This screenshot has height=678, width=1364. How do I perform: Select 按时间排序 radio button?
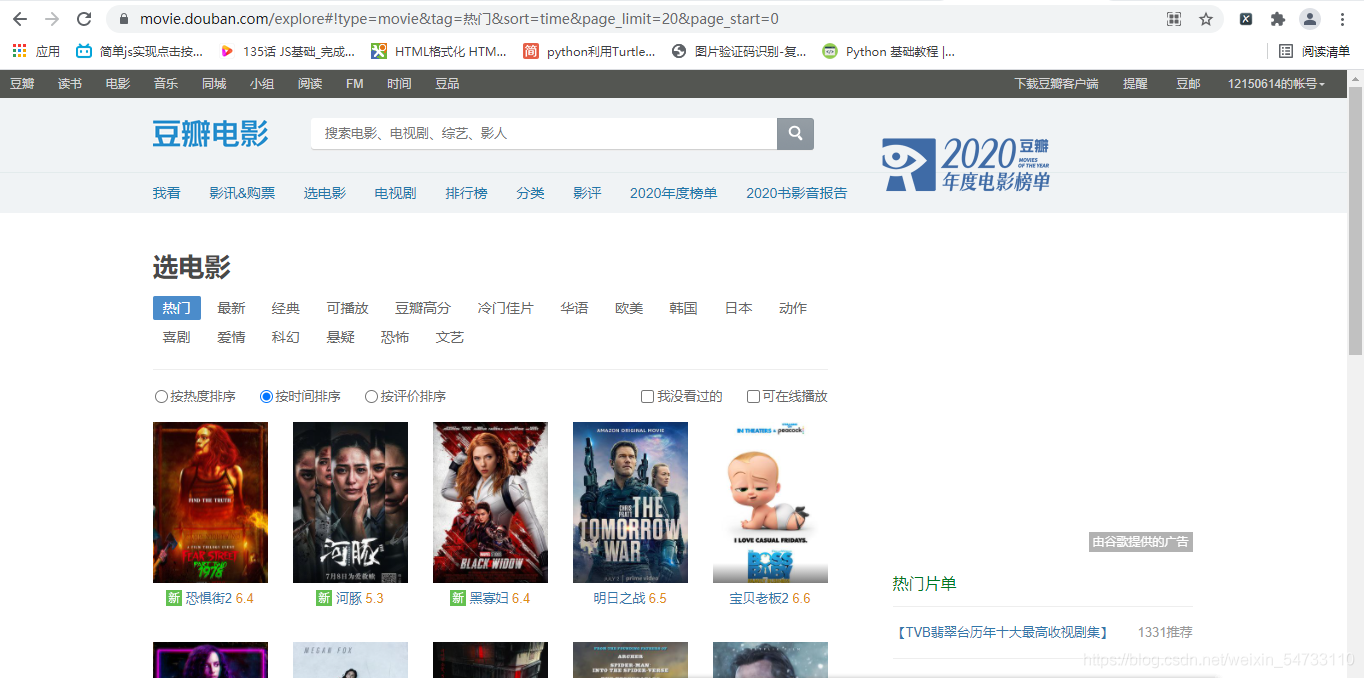click(266, 396)
